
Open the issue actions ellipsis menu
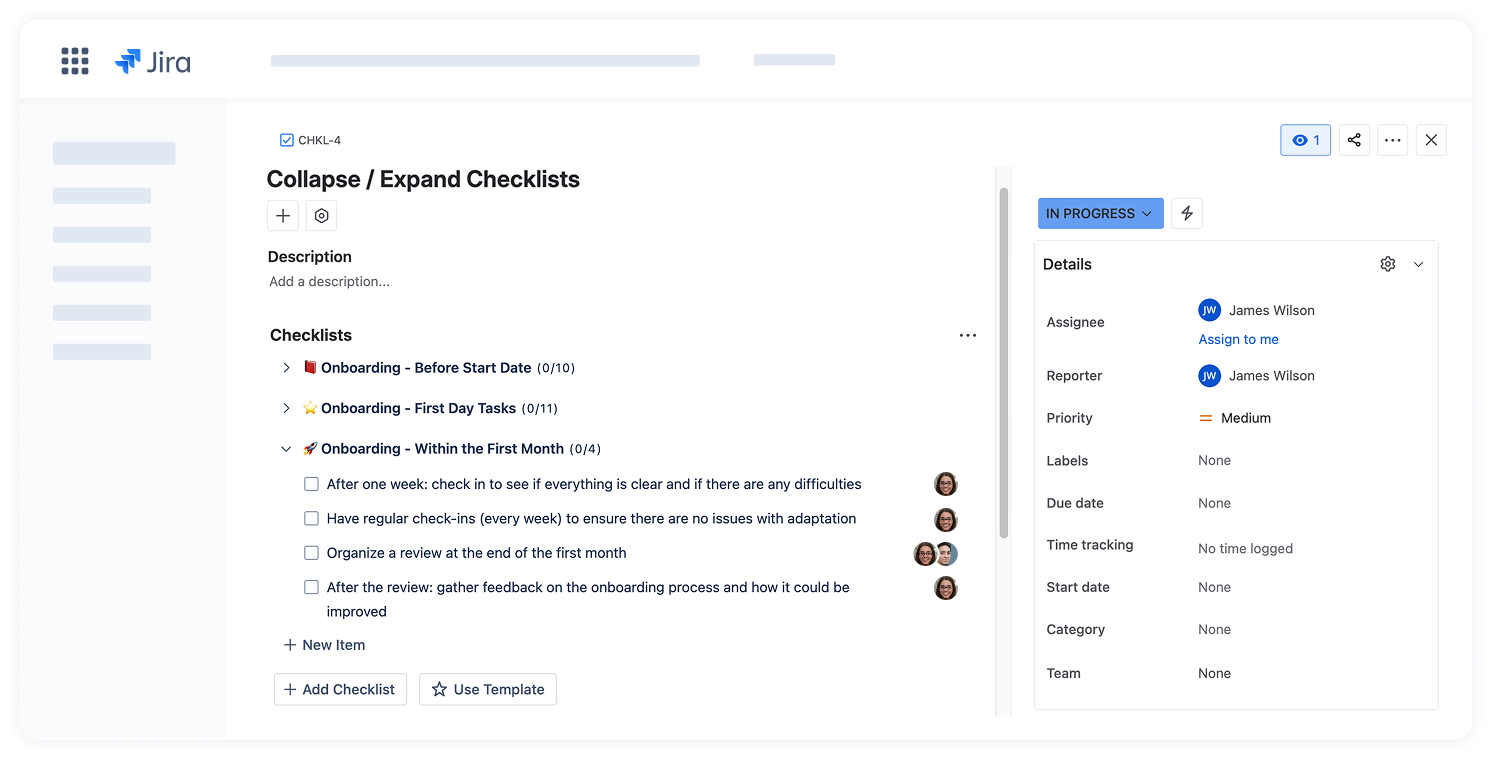point(1393,140)
